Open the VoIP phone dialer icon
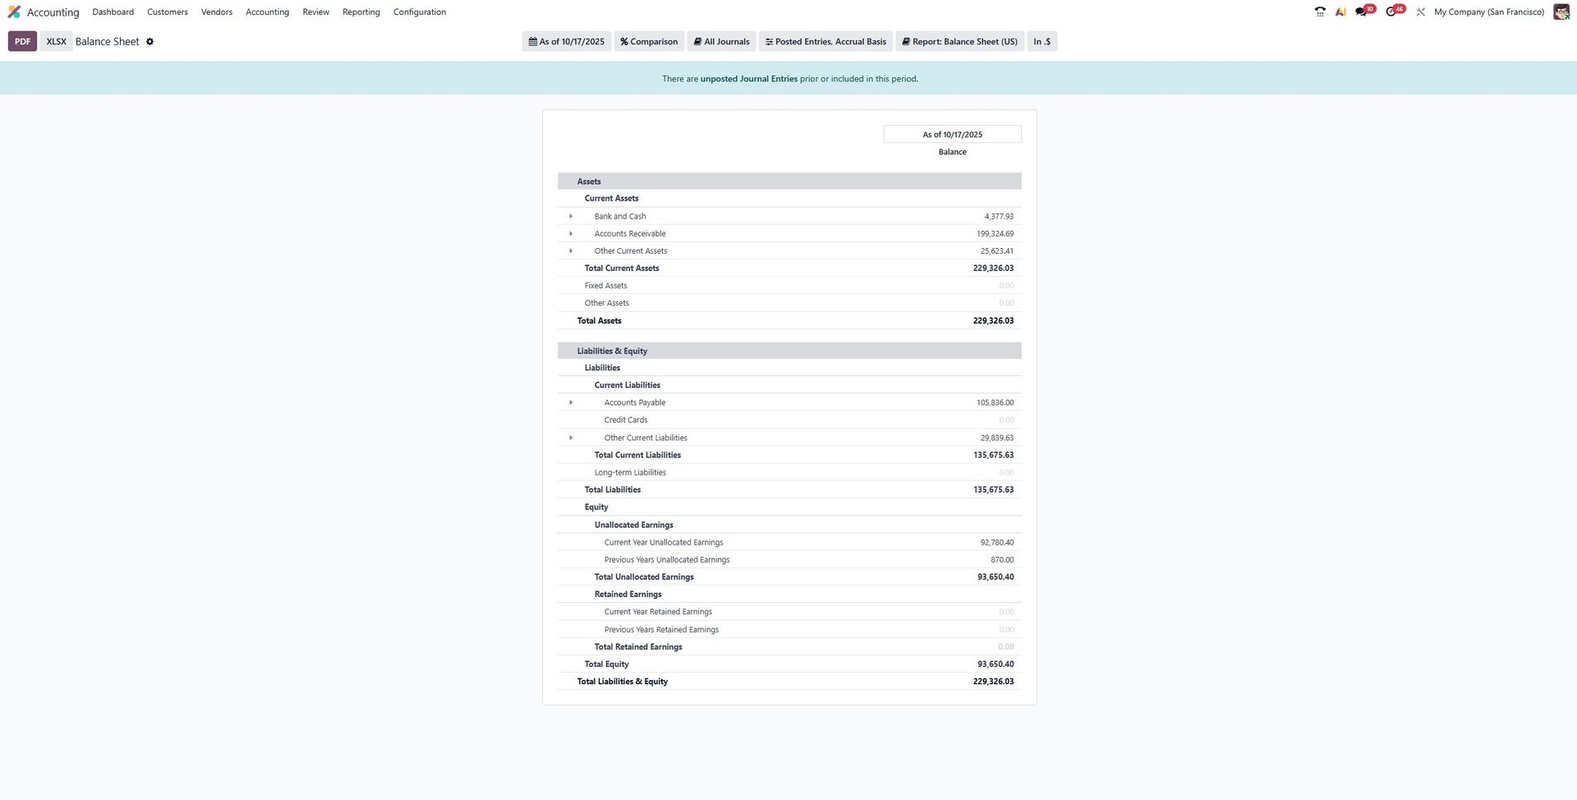The image size is (1577, 800). [1320, 12]
